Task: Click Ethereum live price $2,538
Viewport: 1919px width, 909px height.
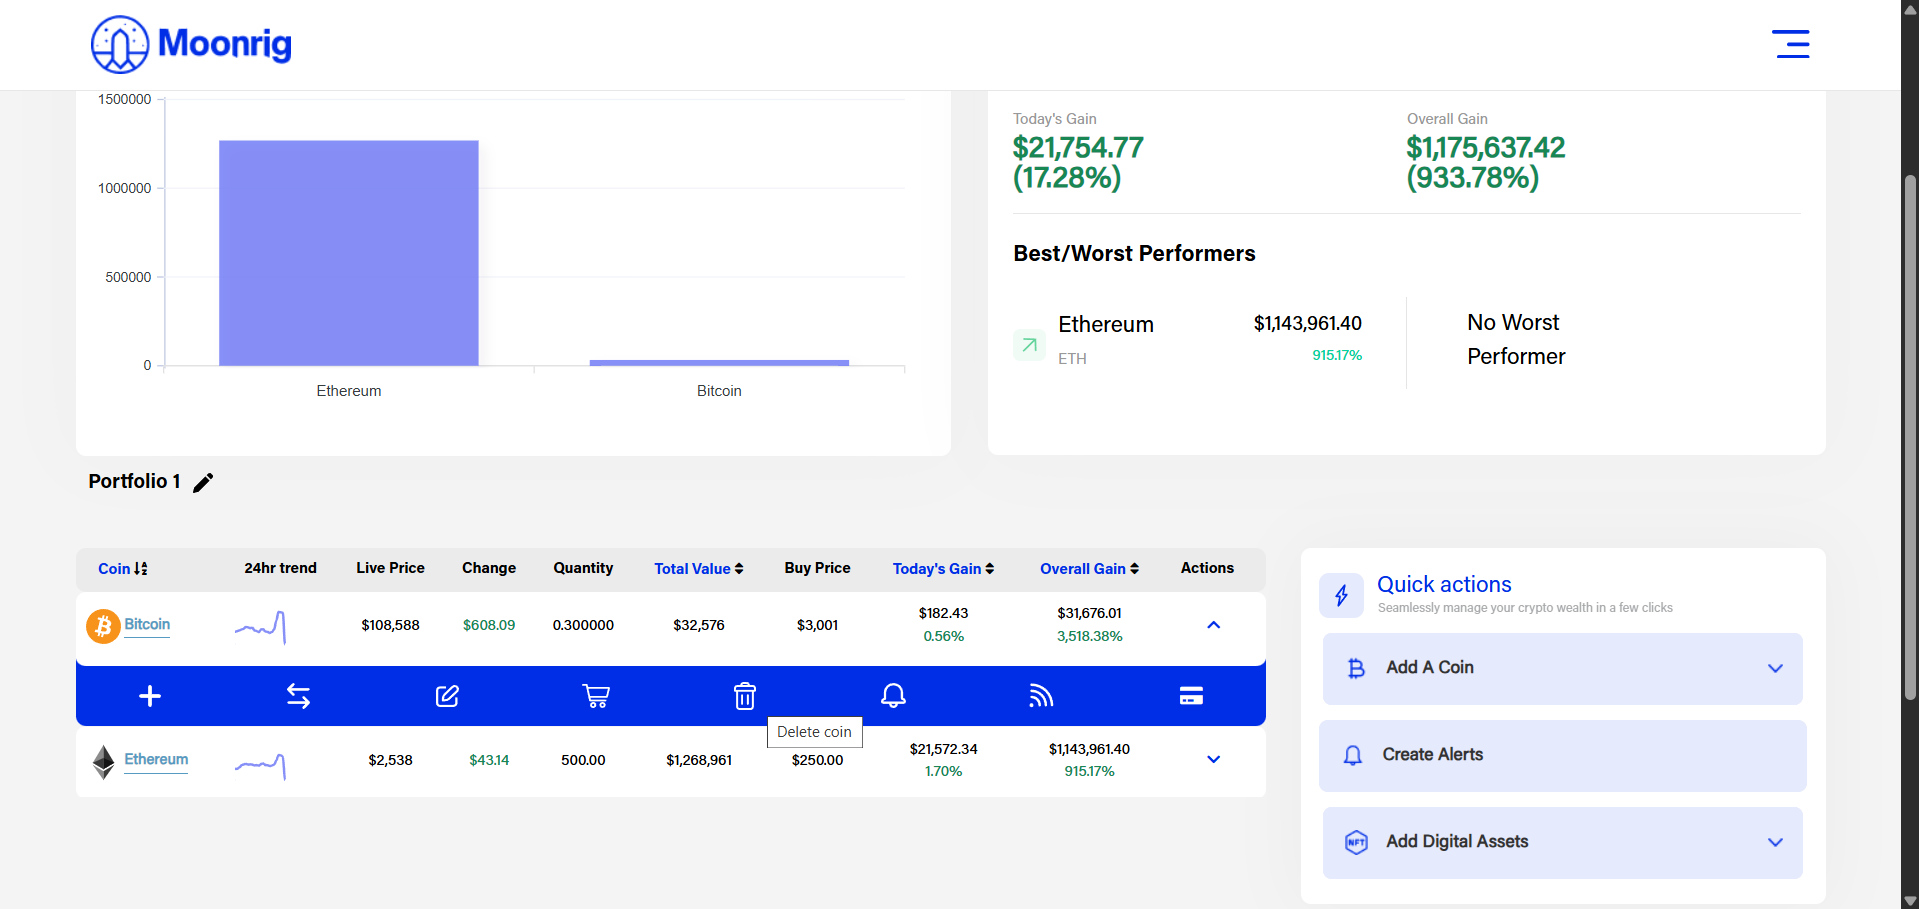Action: [x=390, y=760]
